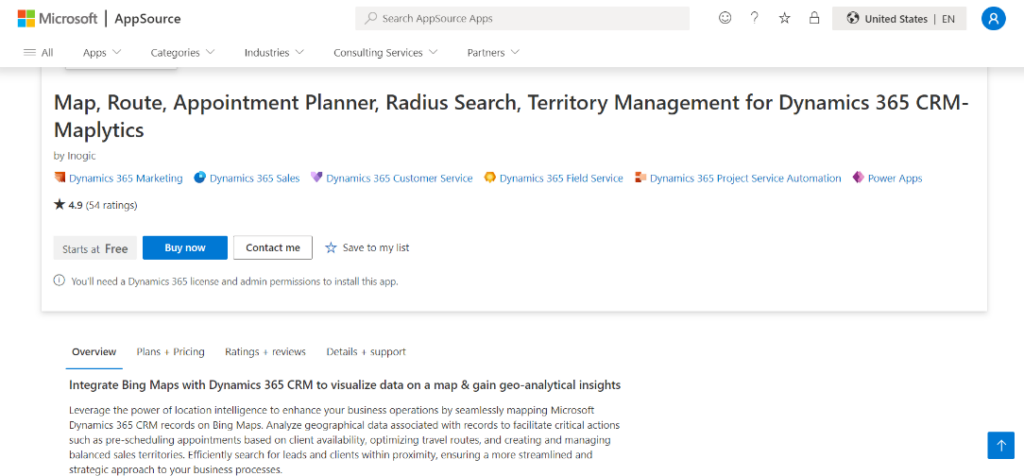
Task: Click the star favorites icon in header
Action: (x=785, y=18)
